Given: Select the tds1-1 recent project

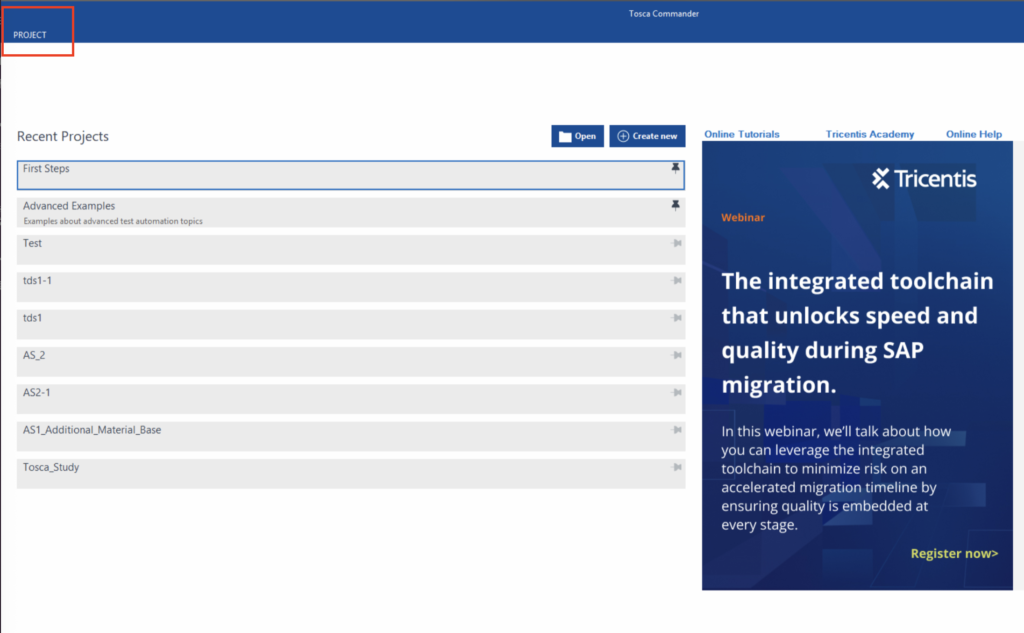Looking at the screenshot, I should click(351, 287).
